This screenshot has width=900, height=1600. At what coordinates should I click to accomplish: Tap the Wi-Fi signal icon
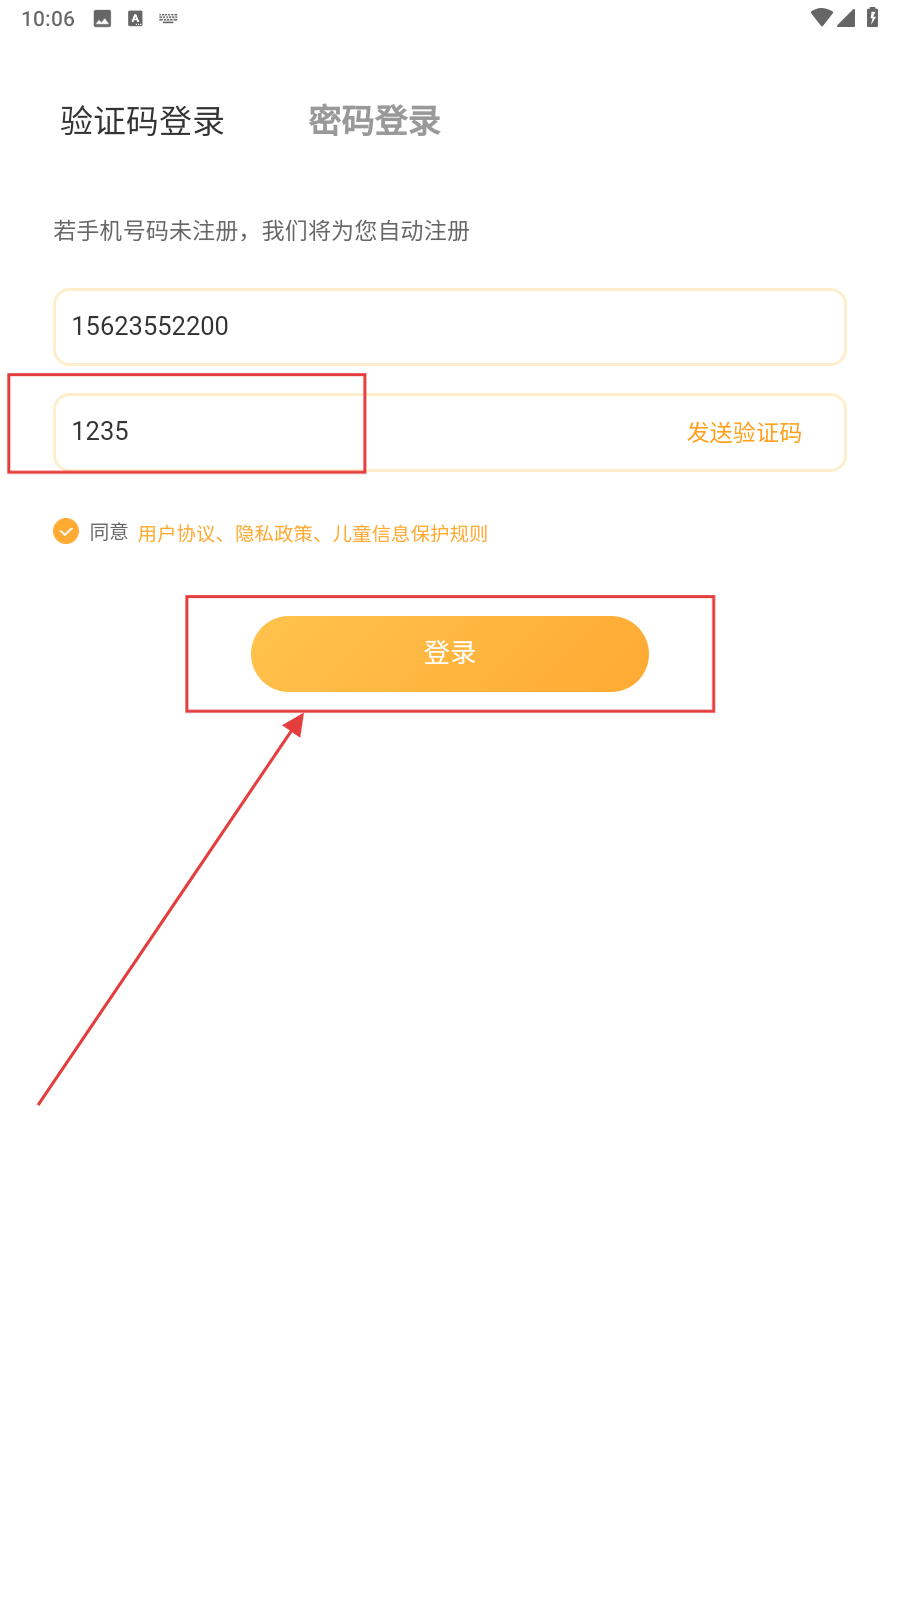tap(821, 18)
